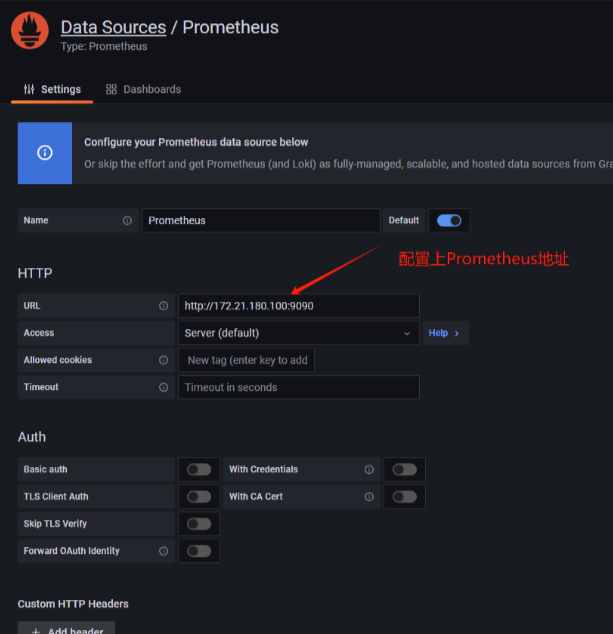
Task: Click the Add header button
Action: click(66, 628)
